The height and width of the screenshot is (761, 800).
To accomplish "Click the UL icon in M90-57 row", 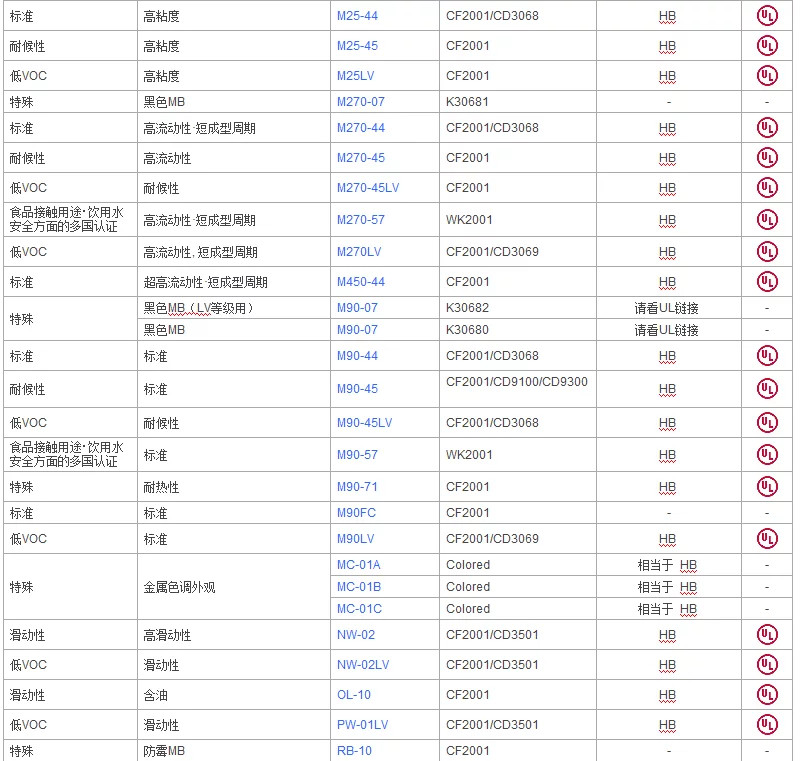I will coord(767,454).
